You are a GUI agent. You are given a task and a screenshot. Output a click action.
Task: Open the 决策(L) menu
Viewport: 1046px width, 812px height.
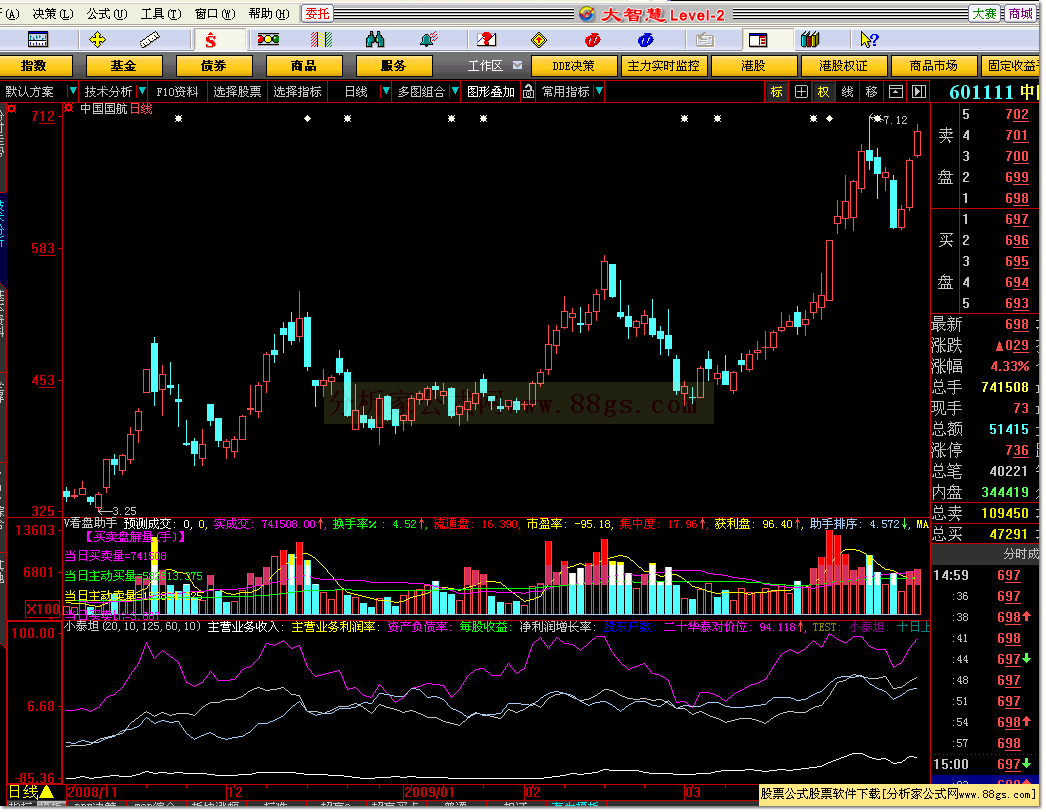coord(53,13)
